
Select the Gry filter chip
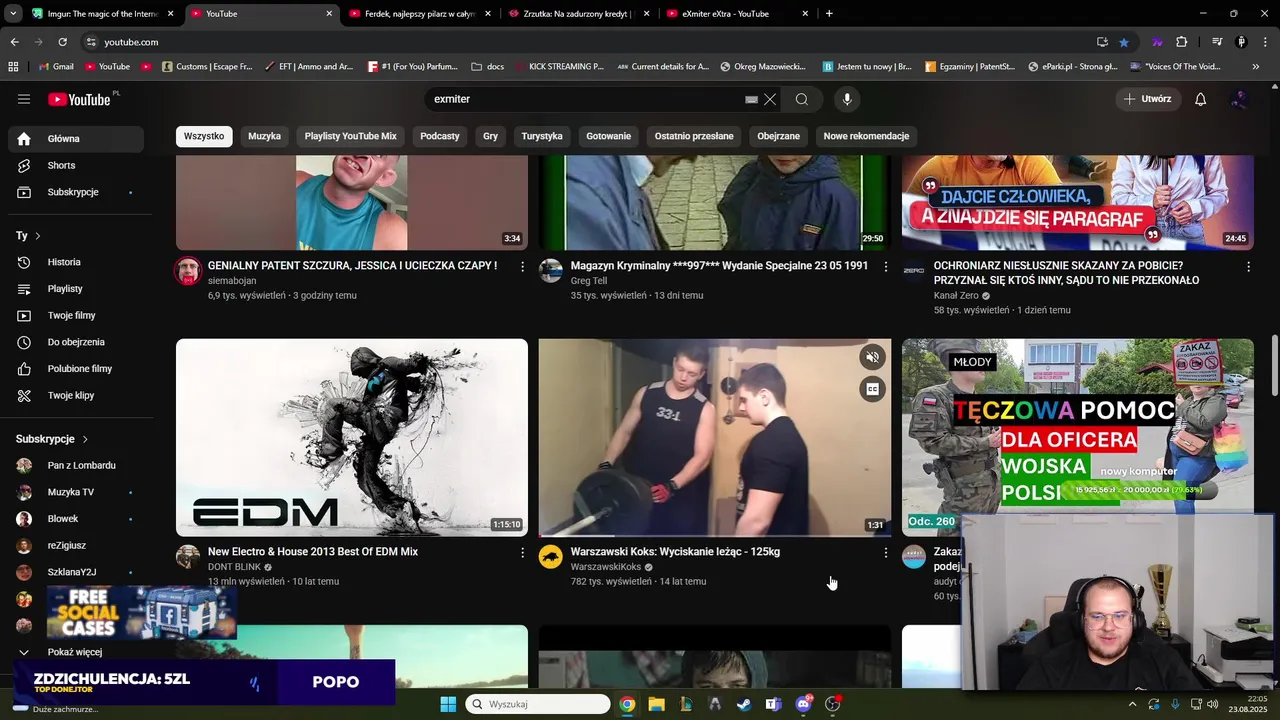[x=490, y=136]
